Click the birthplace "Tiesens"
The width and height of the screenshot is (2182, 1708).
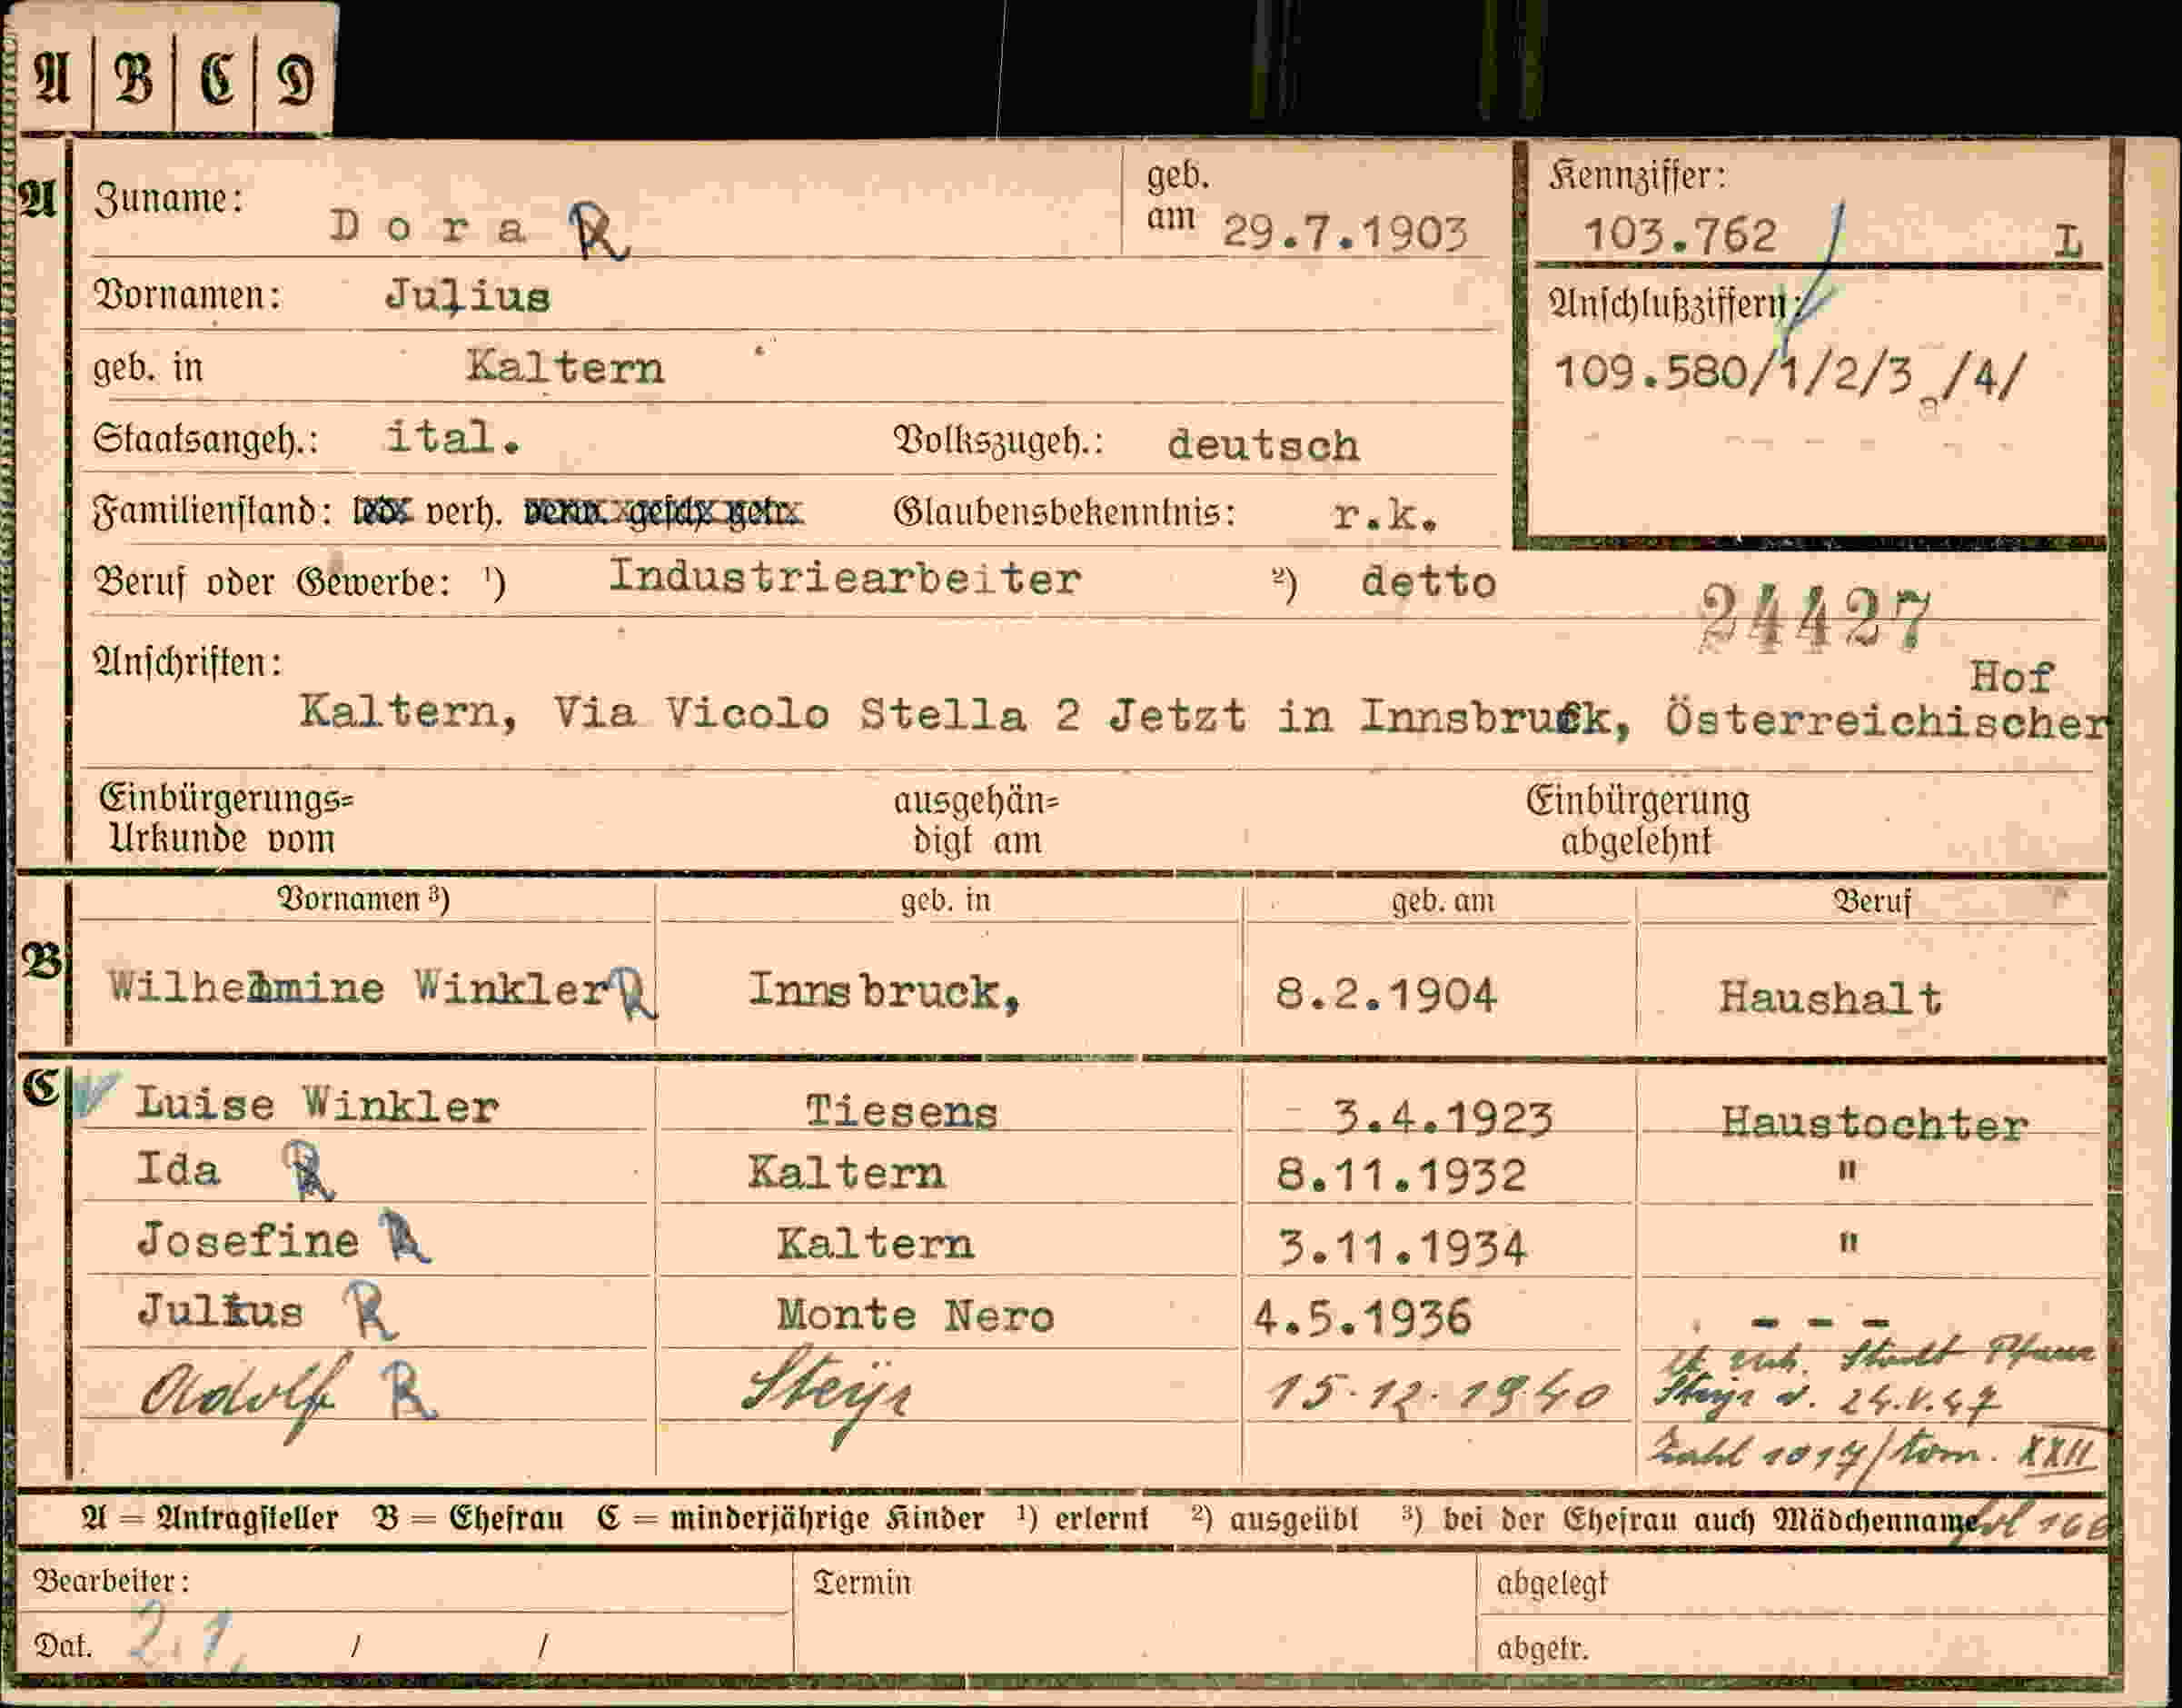(x=902, y=1112)
